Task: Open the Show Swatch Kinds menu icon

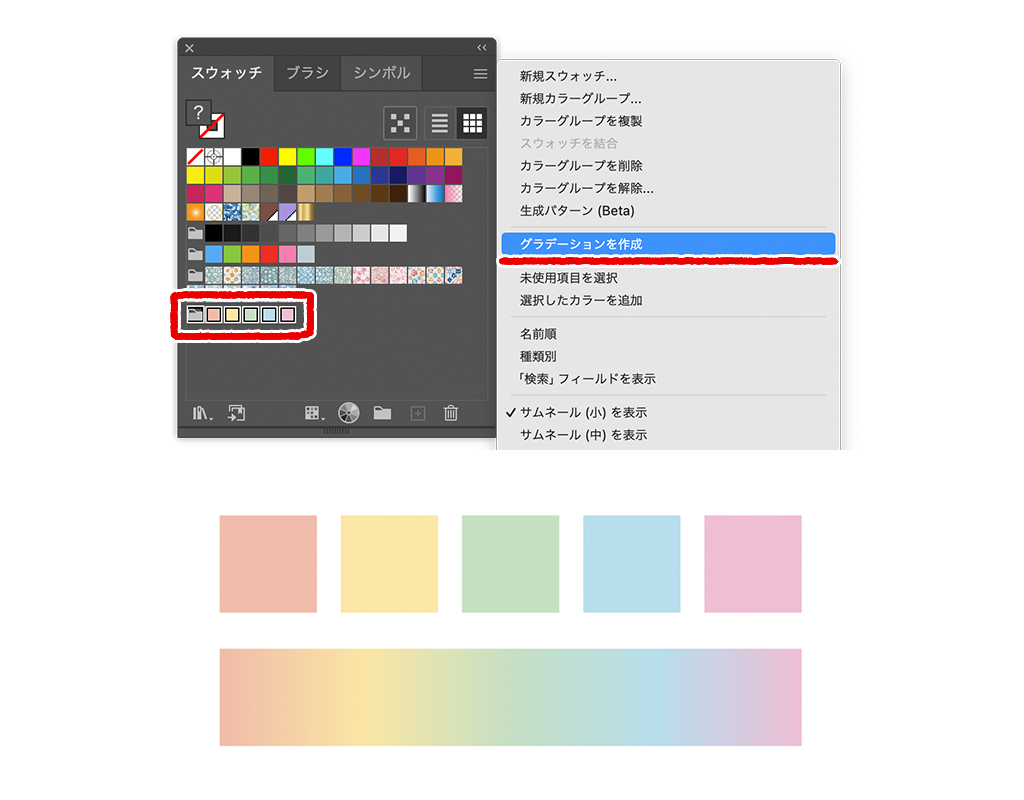Action: tap(314, 413)
